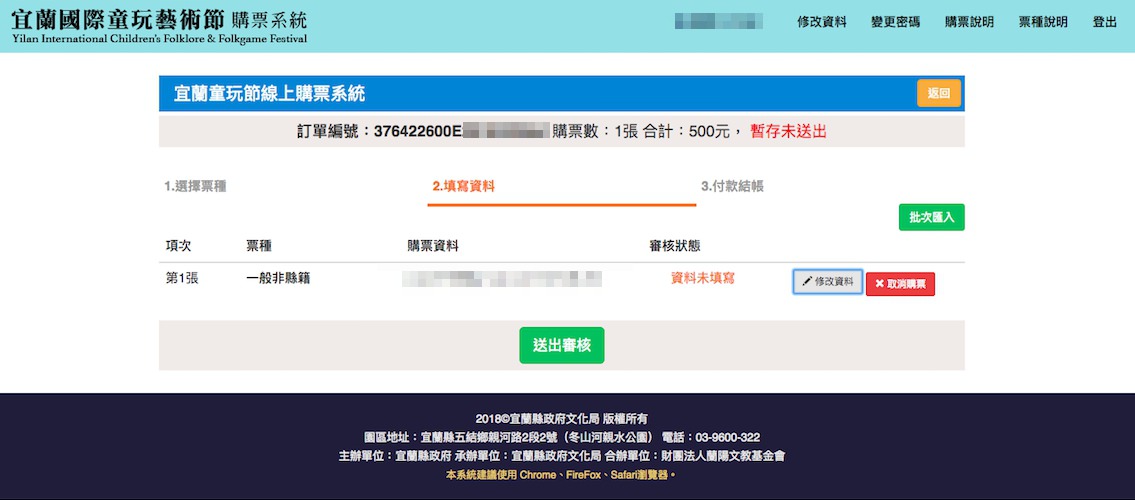
Task: Select the 2.填寫資料 step tab
Action: coord(464,186)
